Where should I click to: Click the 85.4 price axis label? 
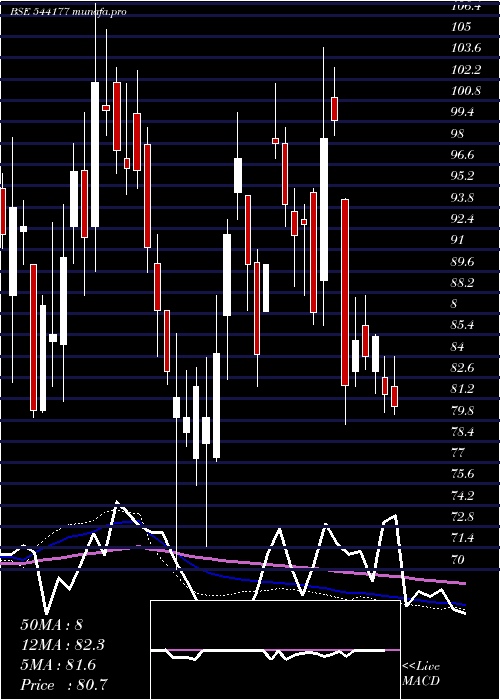[462, 325]
